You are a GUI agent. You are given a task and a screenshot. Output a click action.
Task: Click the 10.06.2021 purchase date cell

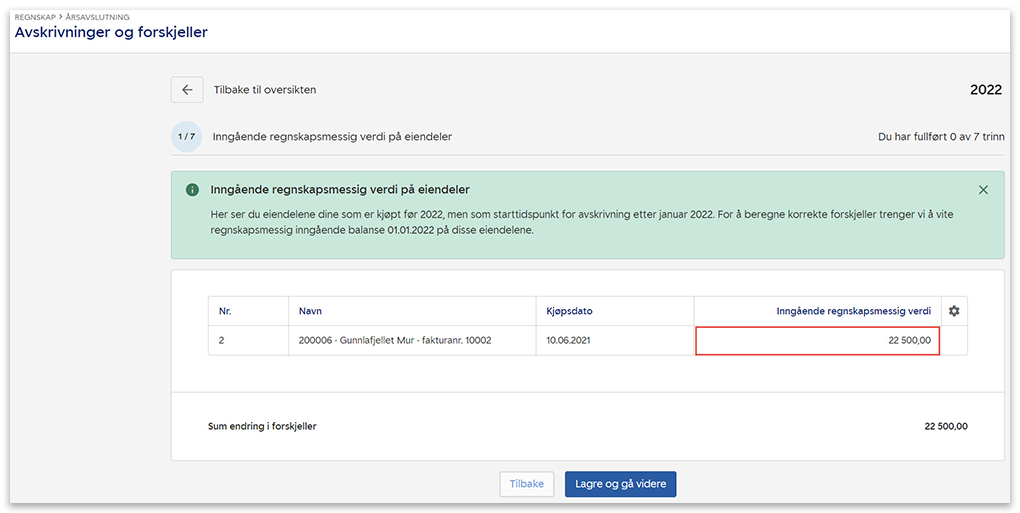point(569,341)
